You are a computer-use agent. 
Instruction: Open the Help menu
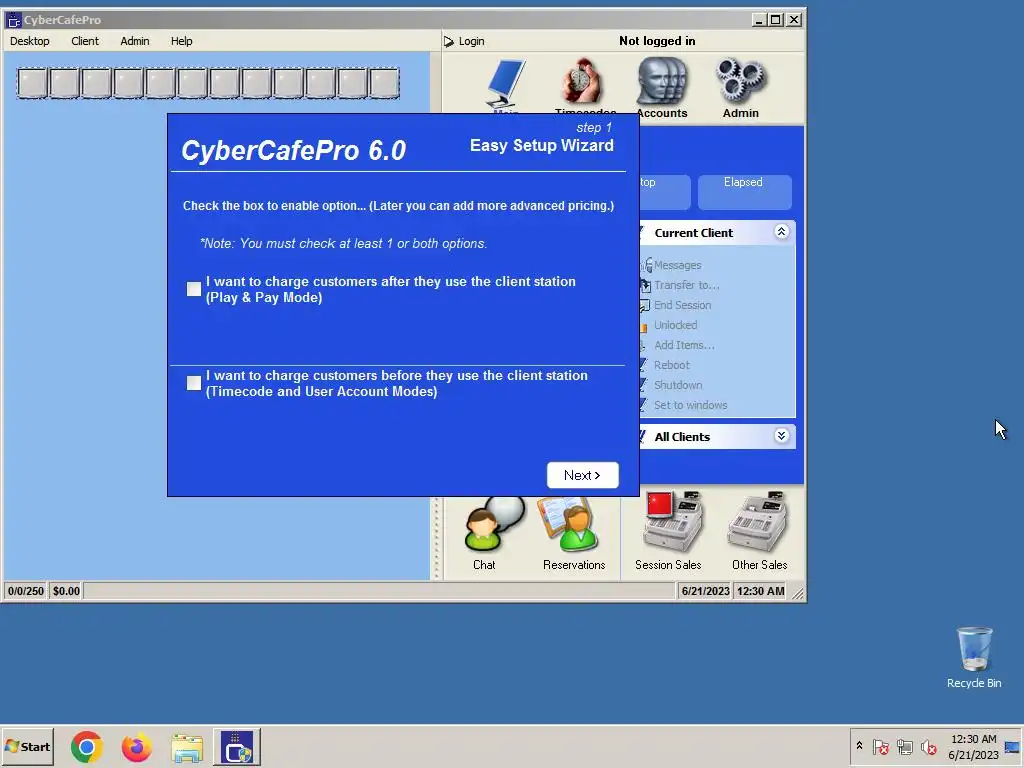[x=182, y=41]
